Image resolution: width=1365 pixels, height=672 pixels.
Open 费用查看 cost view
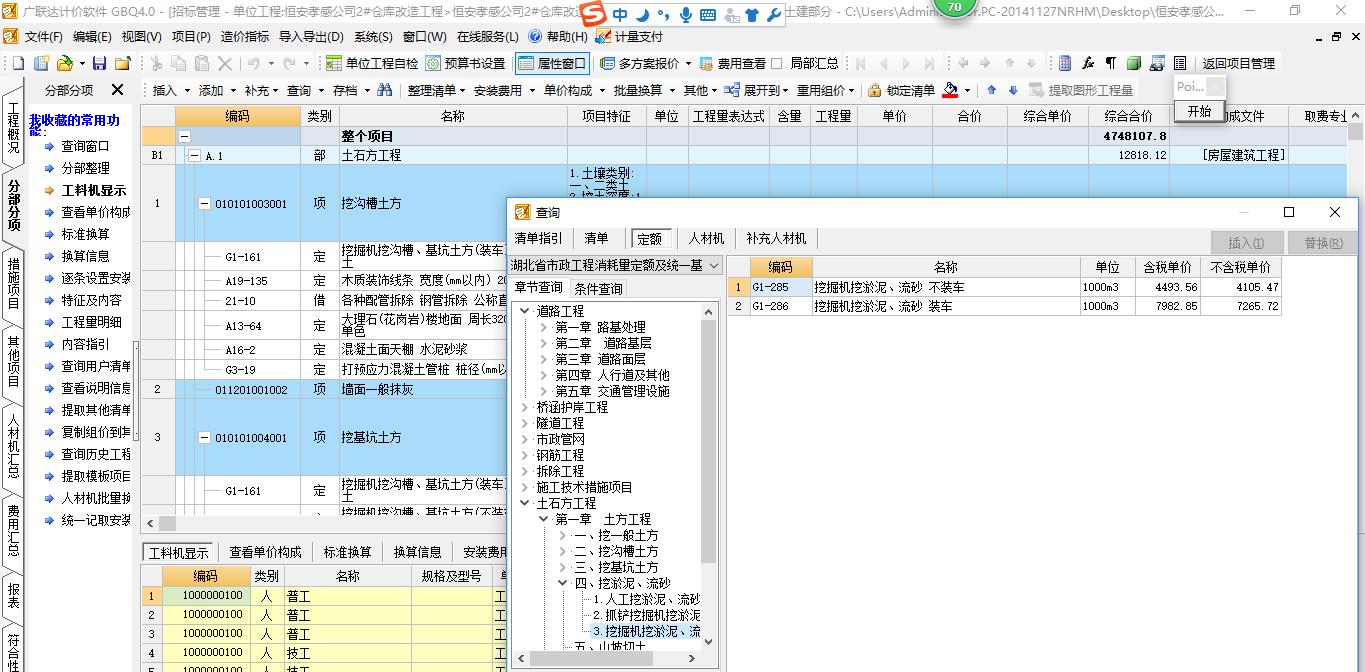coord(733,63)
